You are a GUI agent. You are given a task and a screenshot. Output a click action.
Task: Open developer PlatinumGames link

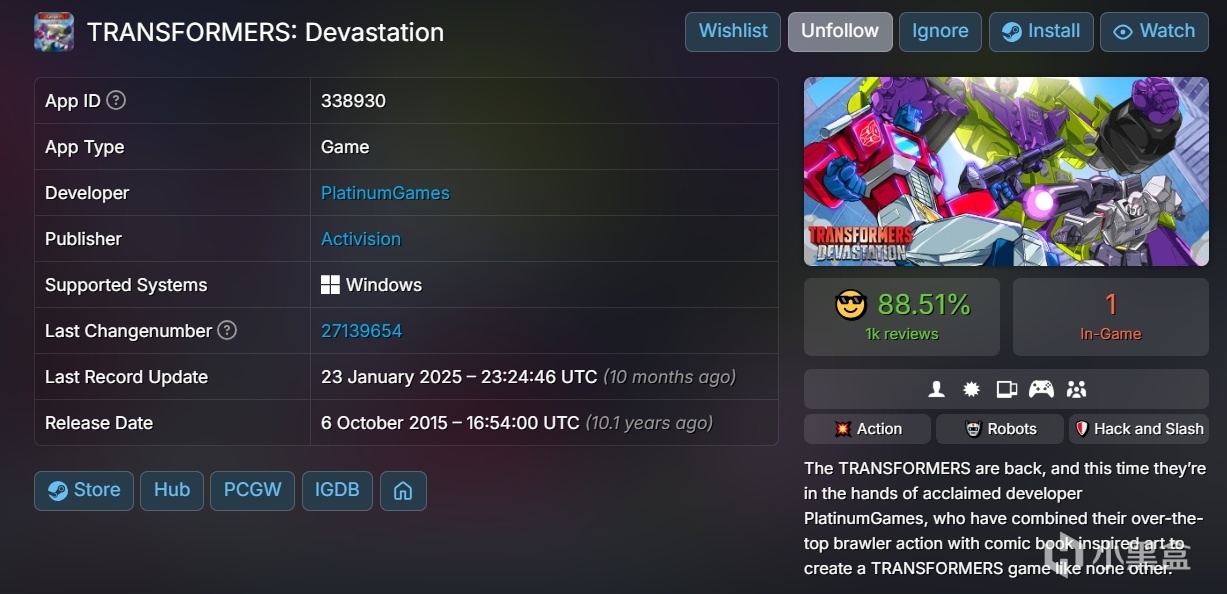click(x=385, y=193)
